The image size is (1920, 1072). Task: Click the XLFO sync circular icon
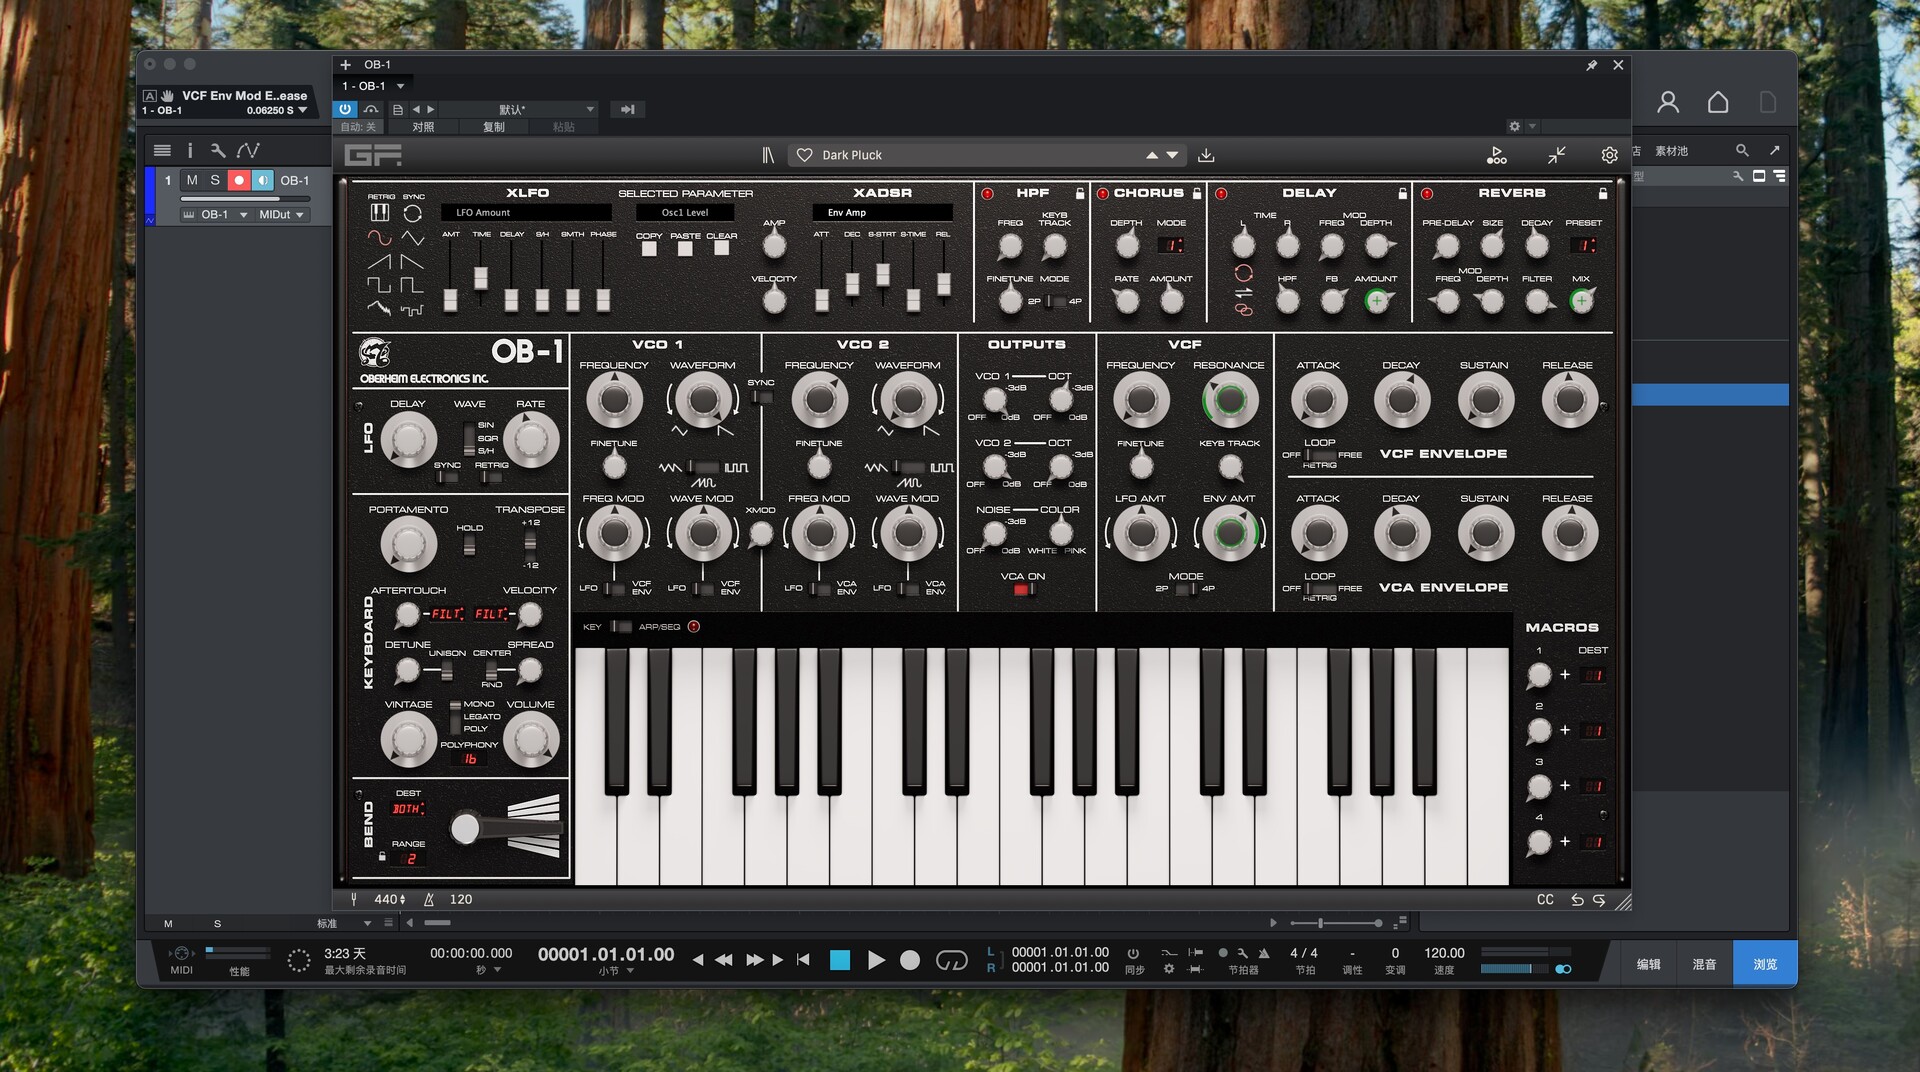coord(413,213)
